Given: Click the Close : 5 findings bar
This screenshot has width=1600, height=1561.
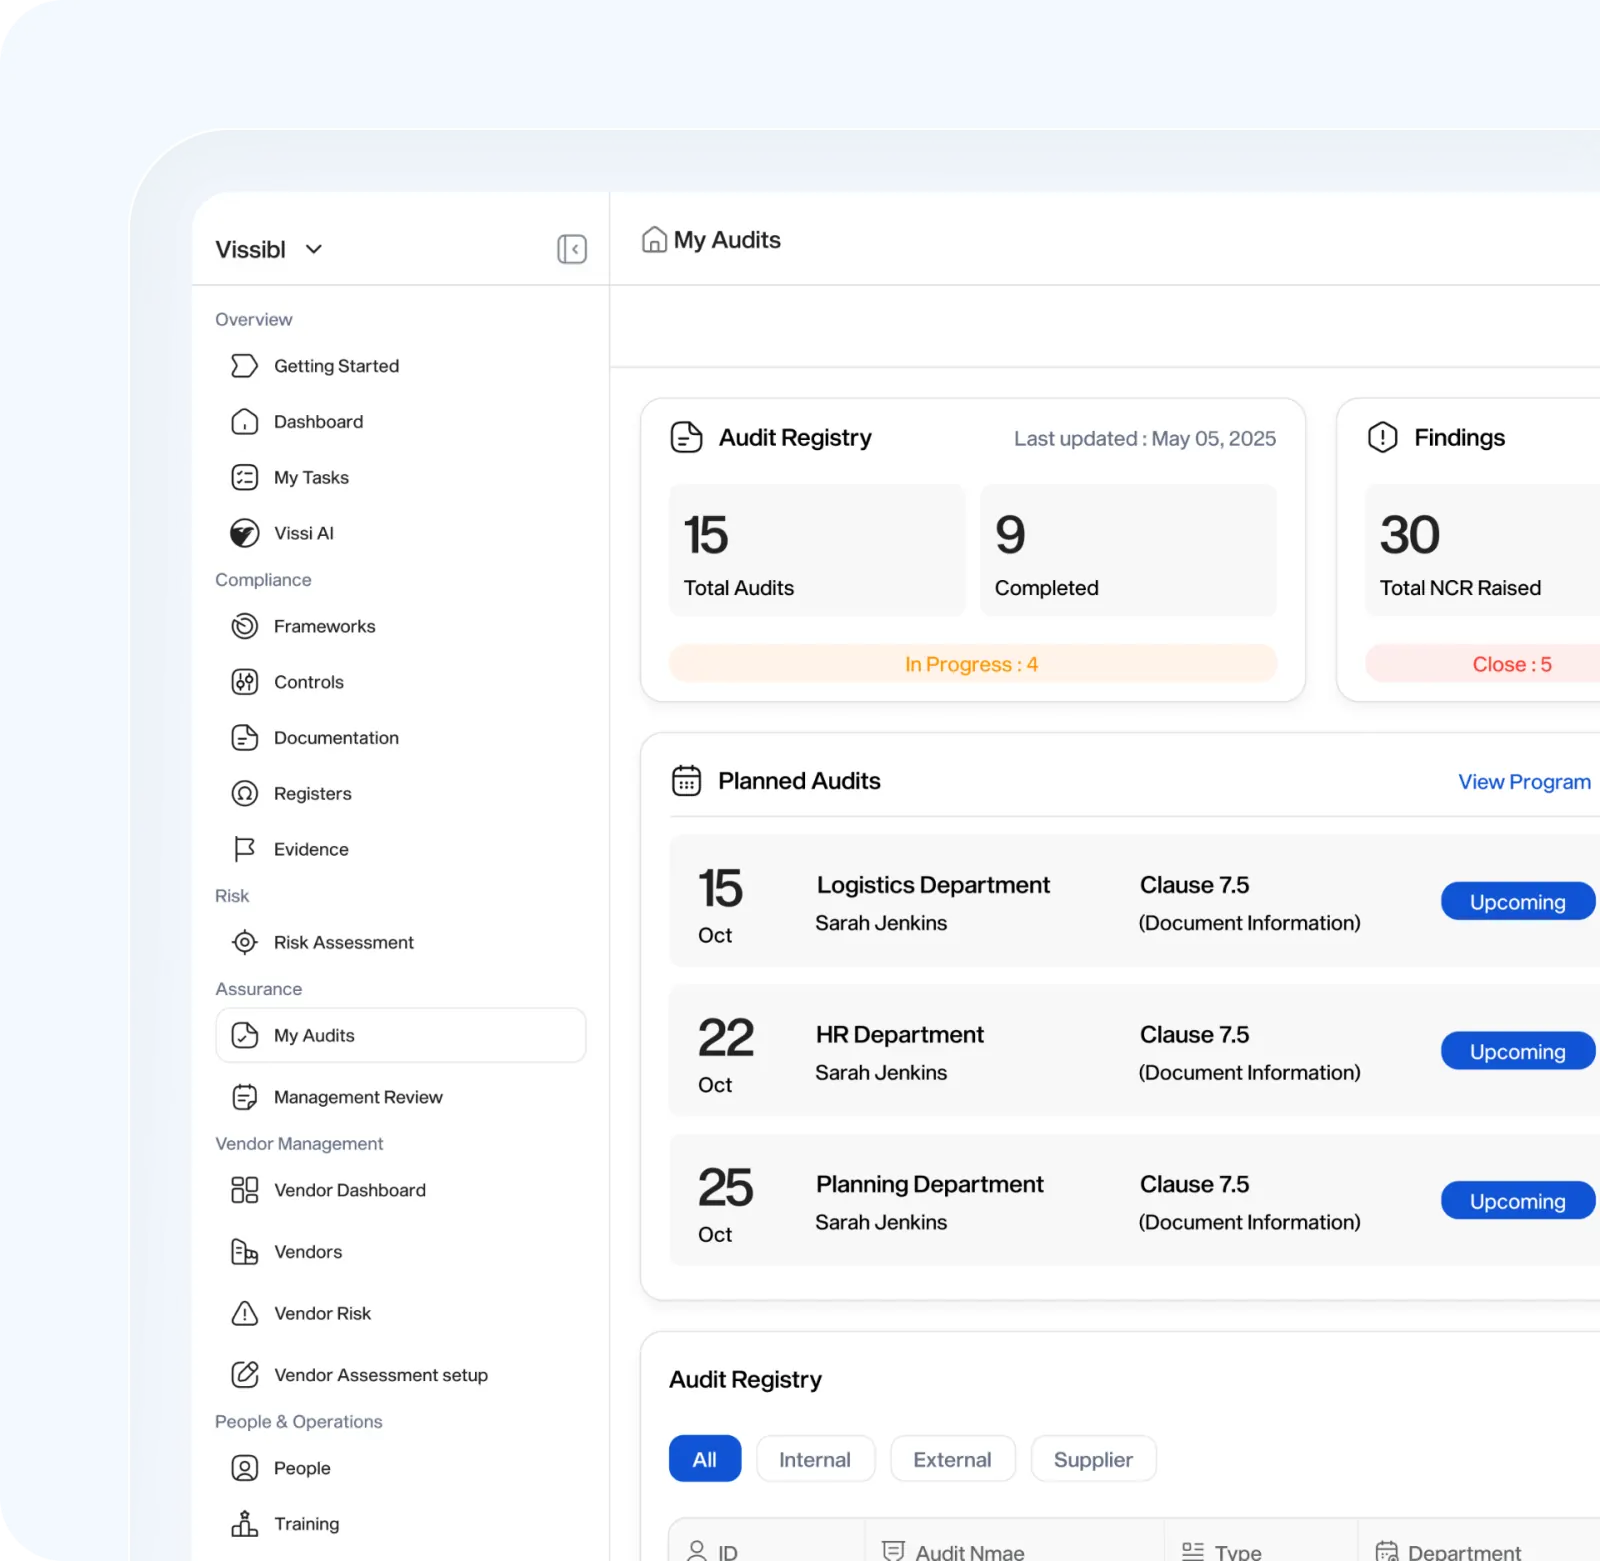Looking at the screenshot, I should (1482, 664).
